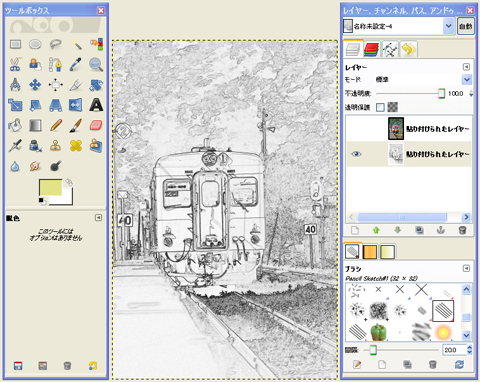The image size is (480, 382).
Task: Select the Color Picker eyedropper tool
Action: tap(76, 65)
